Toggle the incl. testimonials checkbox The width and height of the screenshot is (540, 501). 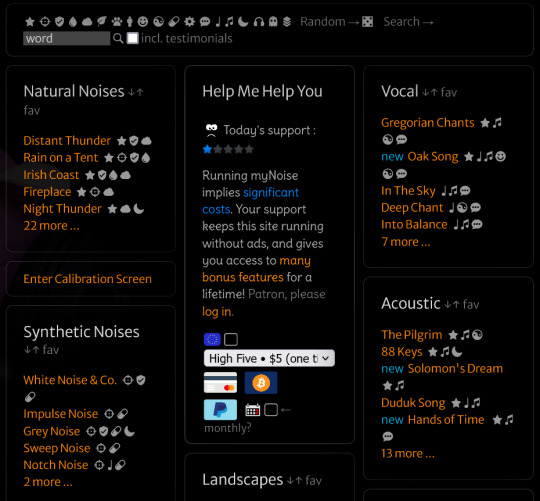(x=133, y=38)
